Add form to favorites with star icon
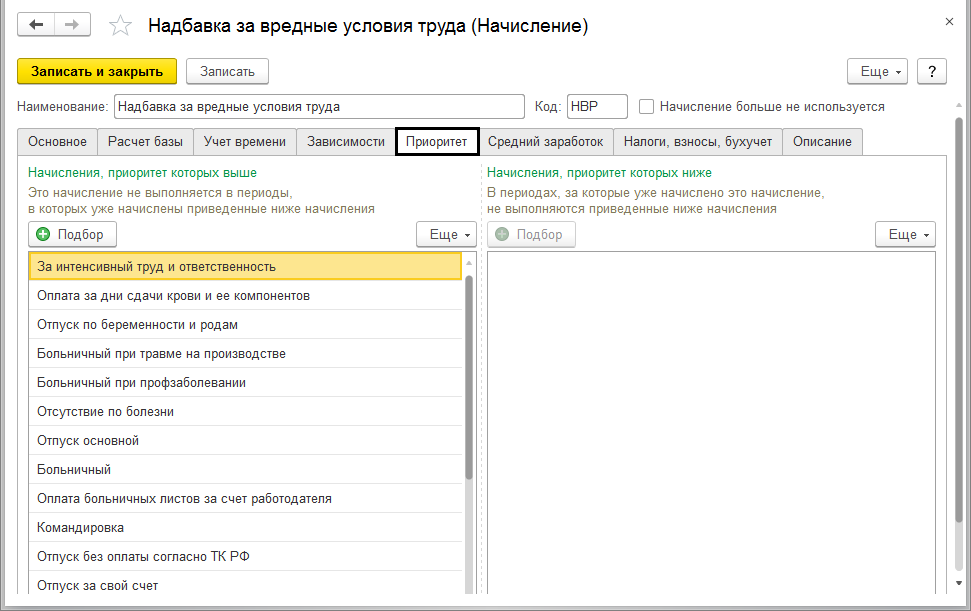This screenshot has width=971, height=611. 120,26
